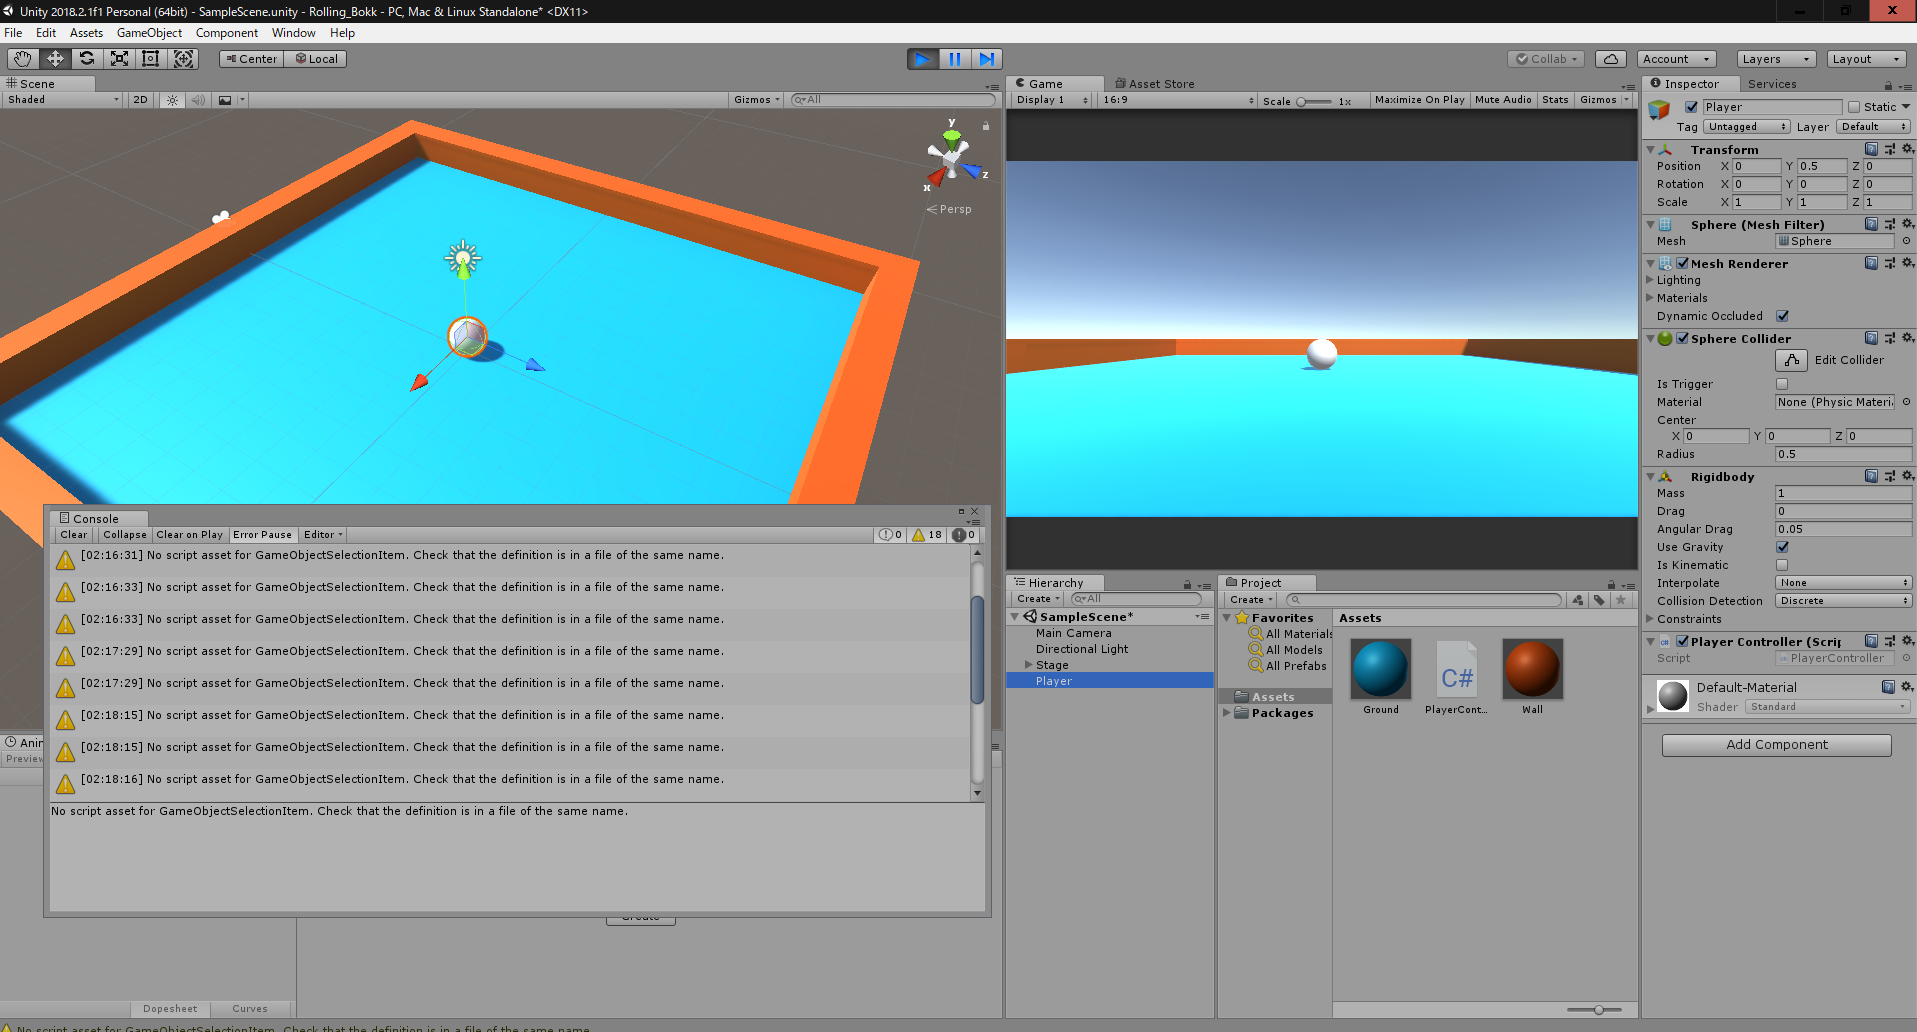This screenshot has height=1032, width=1917.
Task: Open the cloud Services icon
Action: coord(1610,59)
